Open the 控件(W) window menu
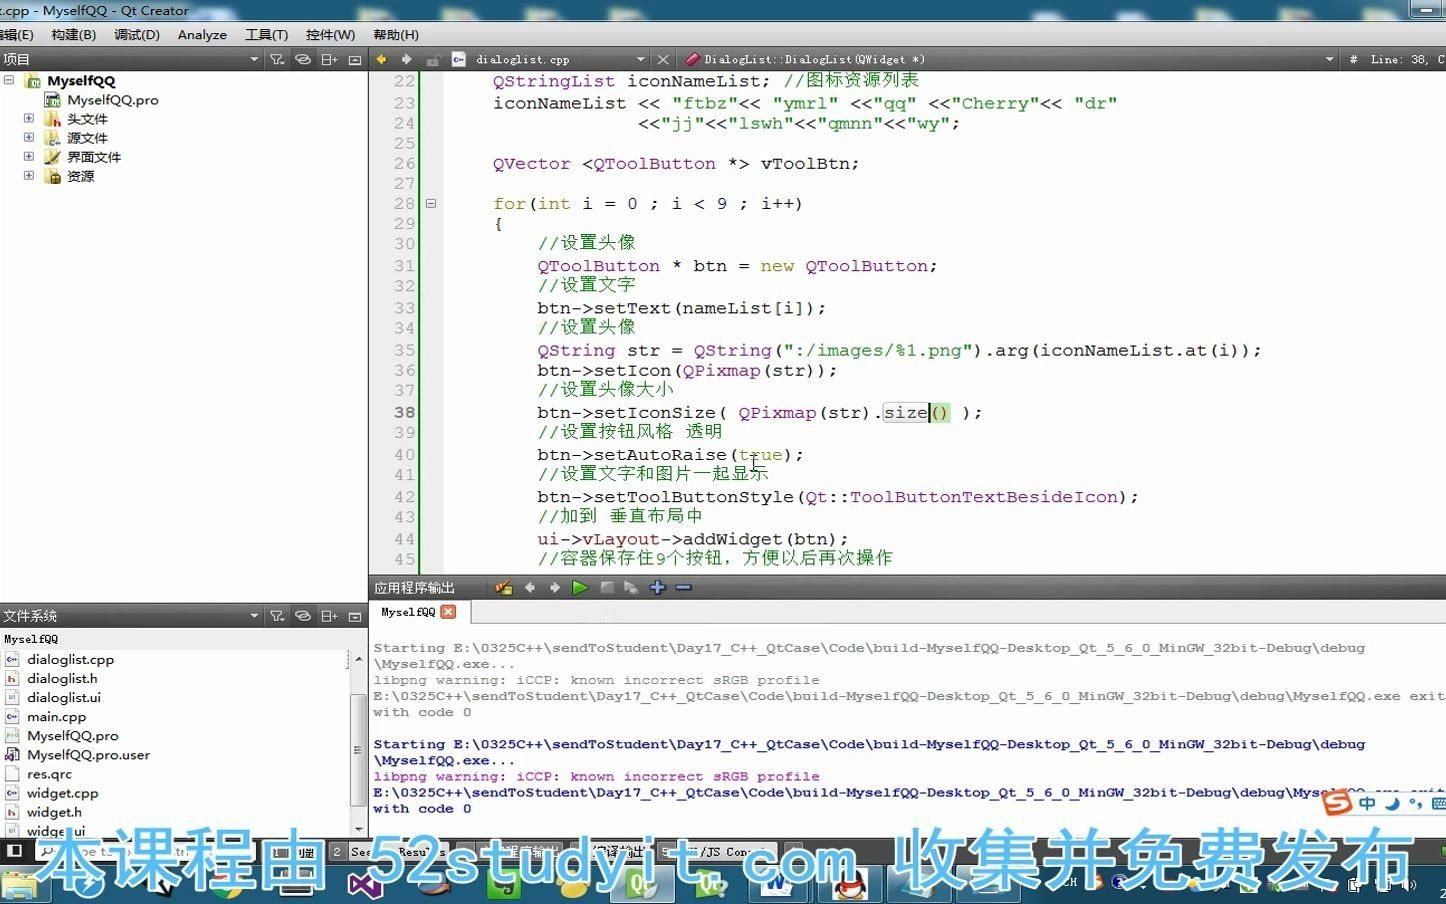 (x=330, y=34)
